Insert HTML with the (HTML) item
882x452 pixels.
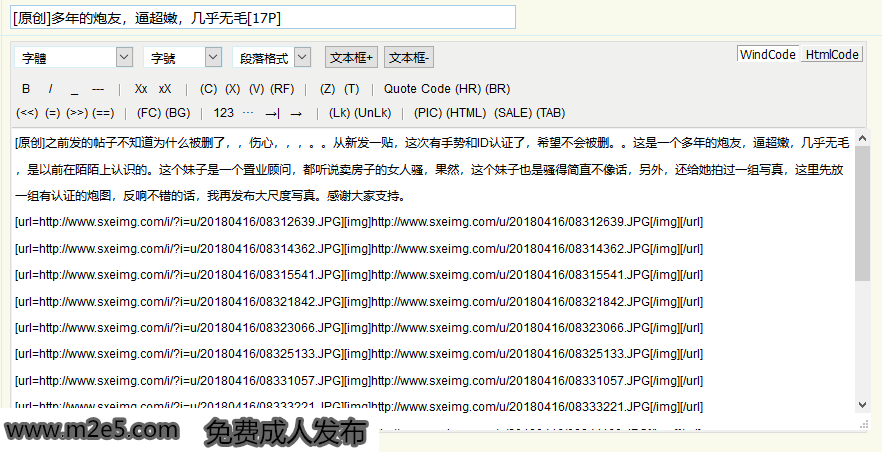466,113
